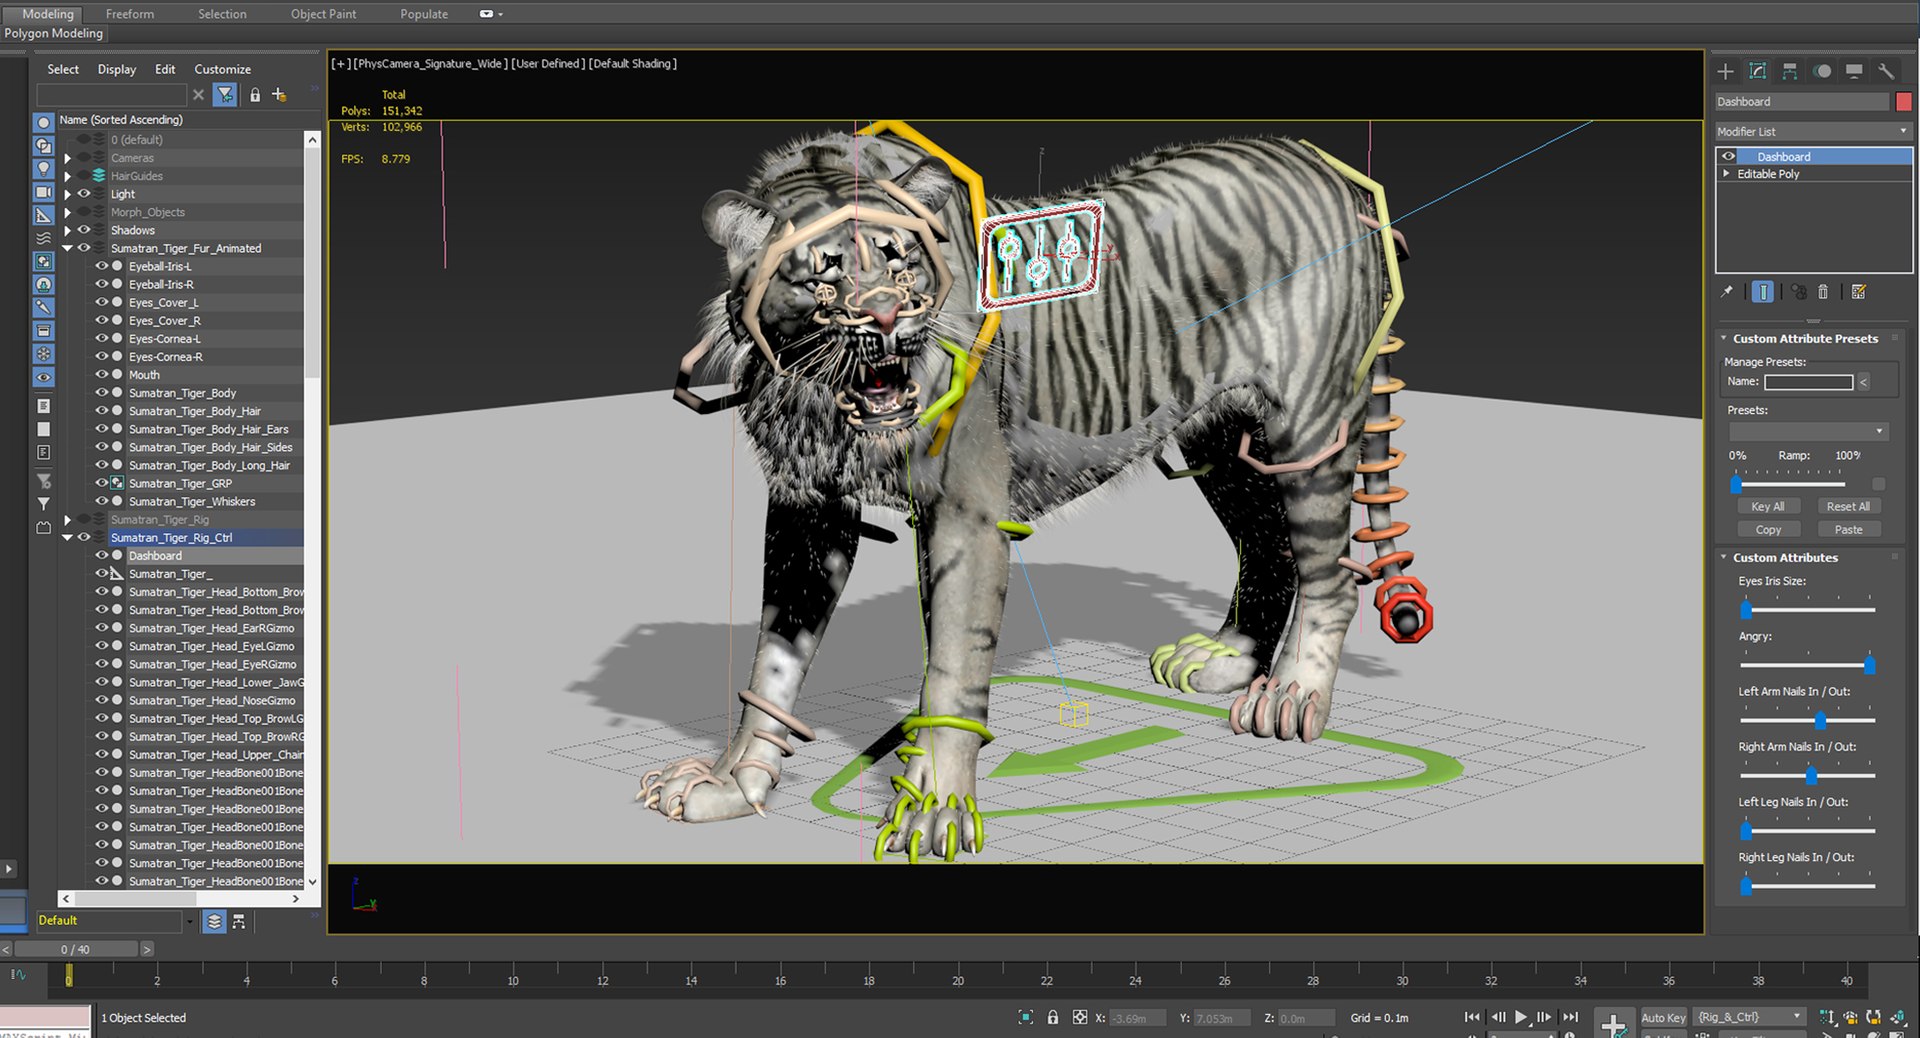Toggle visibility of the Dashboard modifier
Viewport: 1920px width, 1038px height.
1729,156
